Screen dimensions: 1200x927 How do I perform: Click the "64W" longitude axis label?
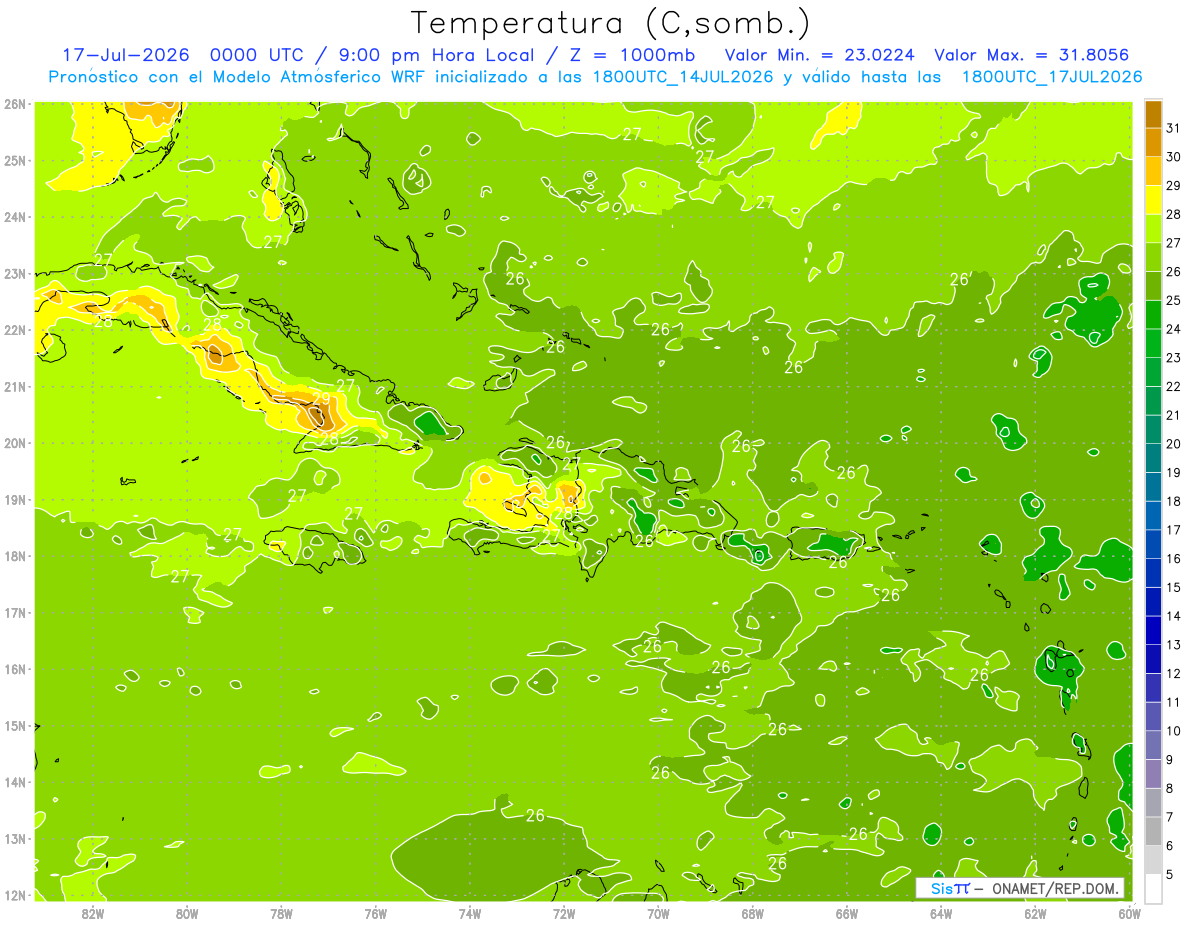941,914
